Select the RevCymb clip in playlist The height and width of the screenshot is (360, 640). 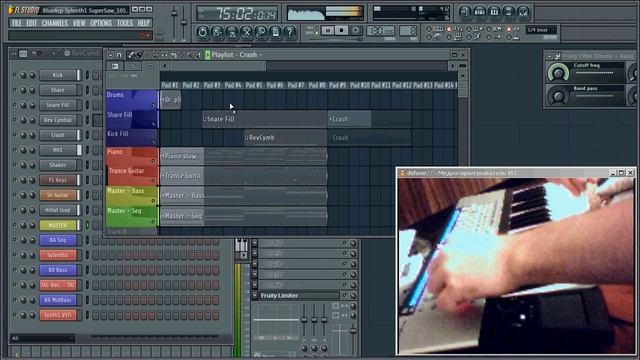click(x=286, y=138)
